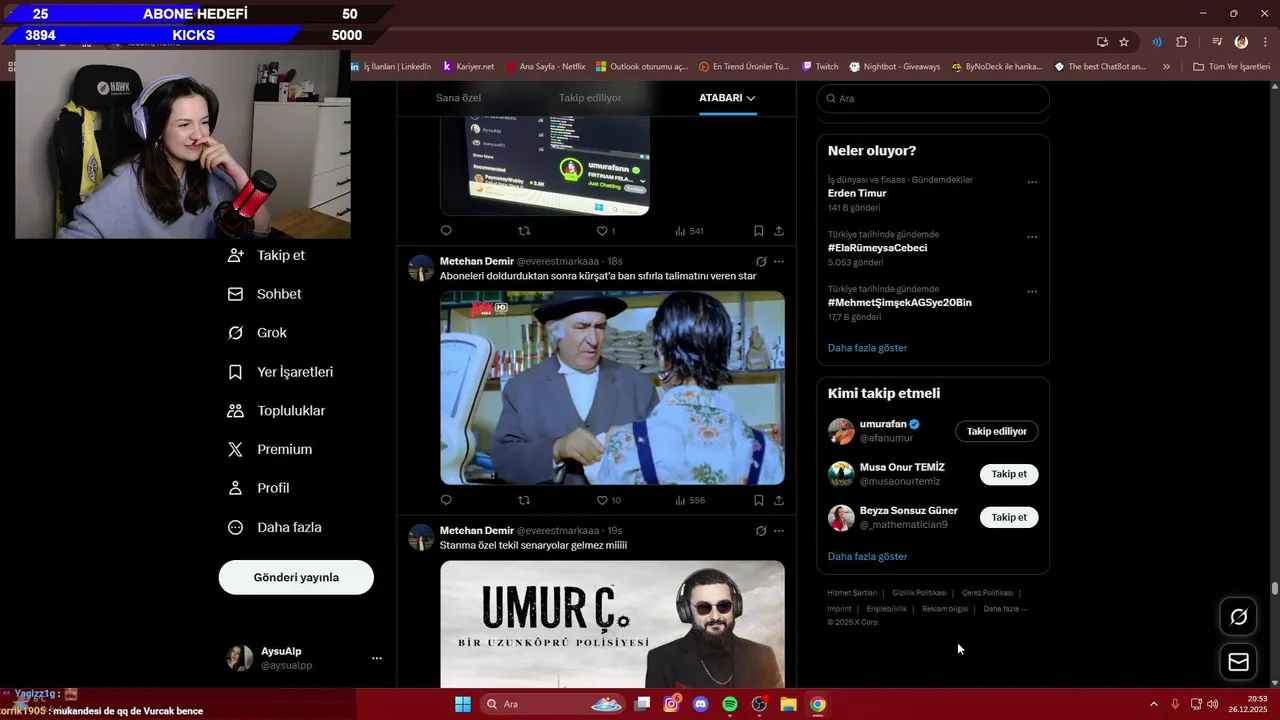Open Nightbot - Giveaways bookmark
This screenshot has height=720, width=1280.
point(895,66)
